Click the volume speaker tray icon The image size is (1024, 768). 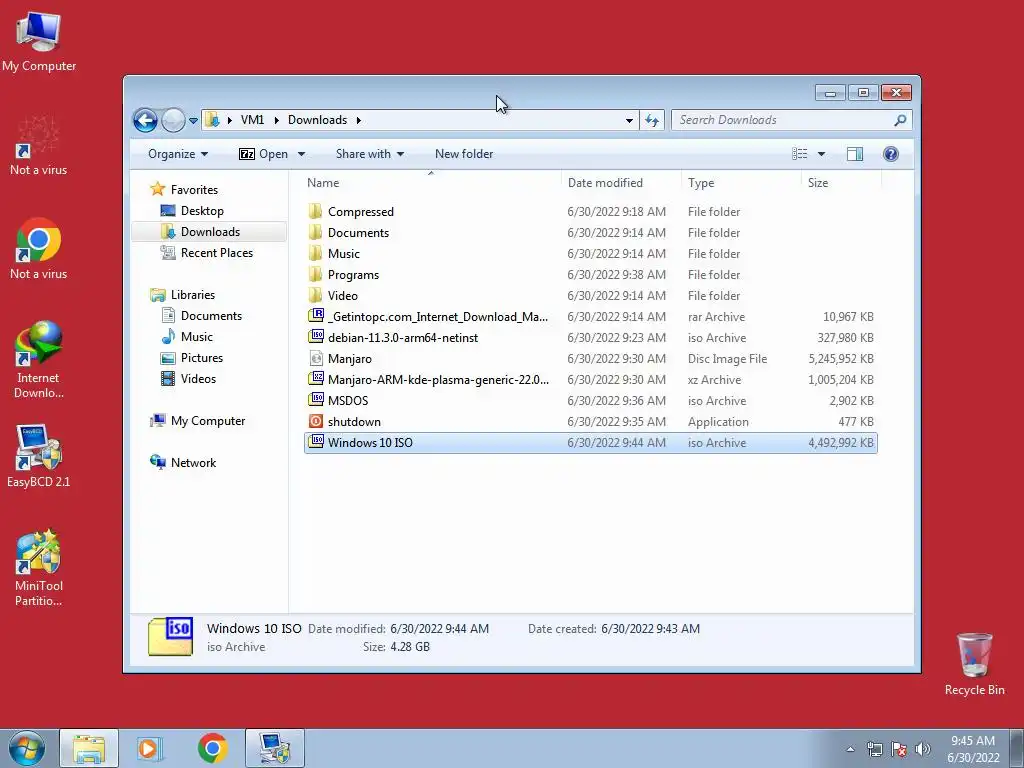(x=922, y=749)
